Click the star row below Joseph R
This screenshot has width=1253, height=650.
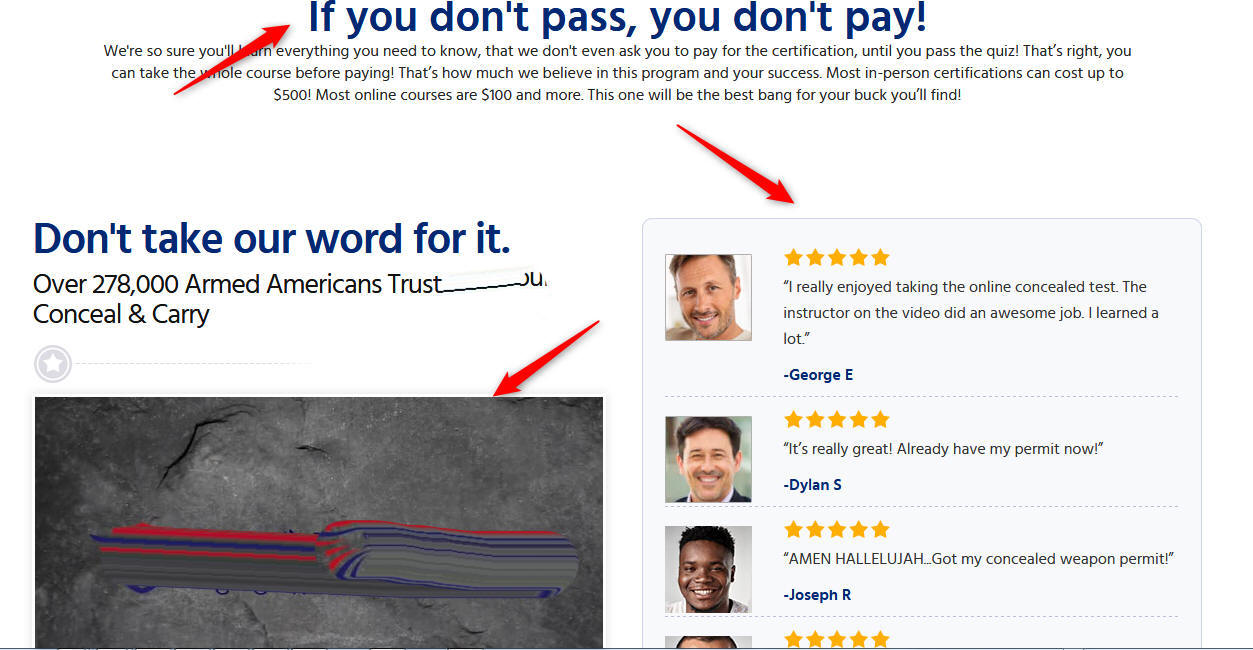836,639
